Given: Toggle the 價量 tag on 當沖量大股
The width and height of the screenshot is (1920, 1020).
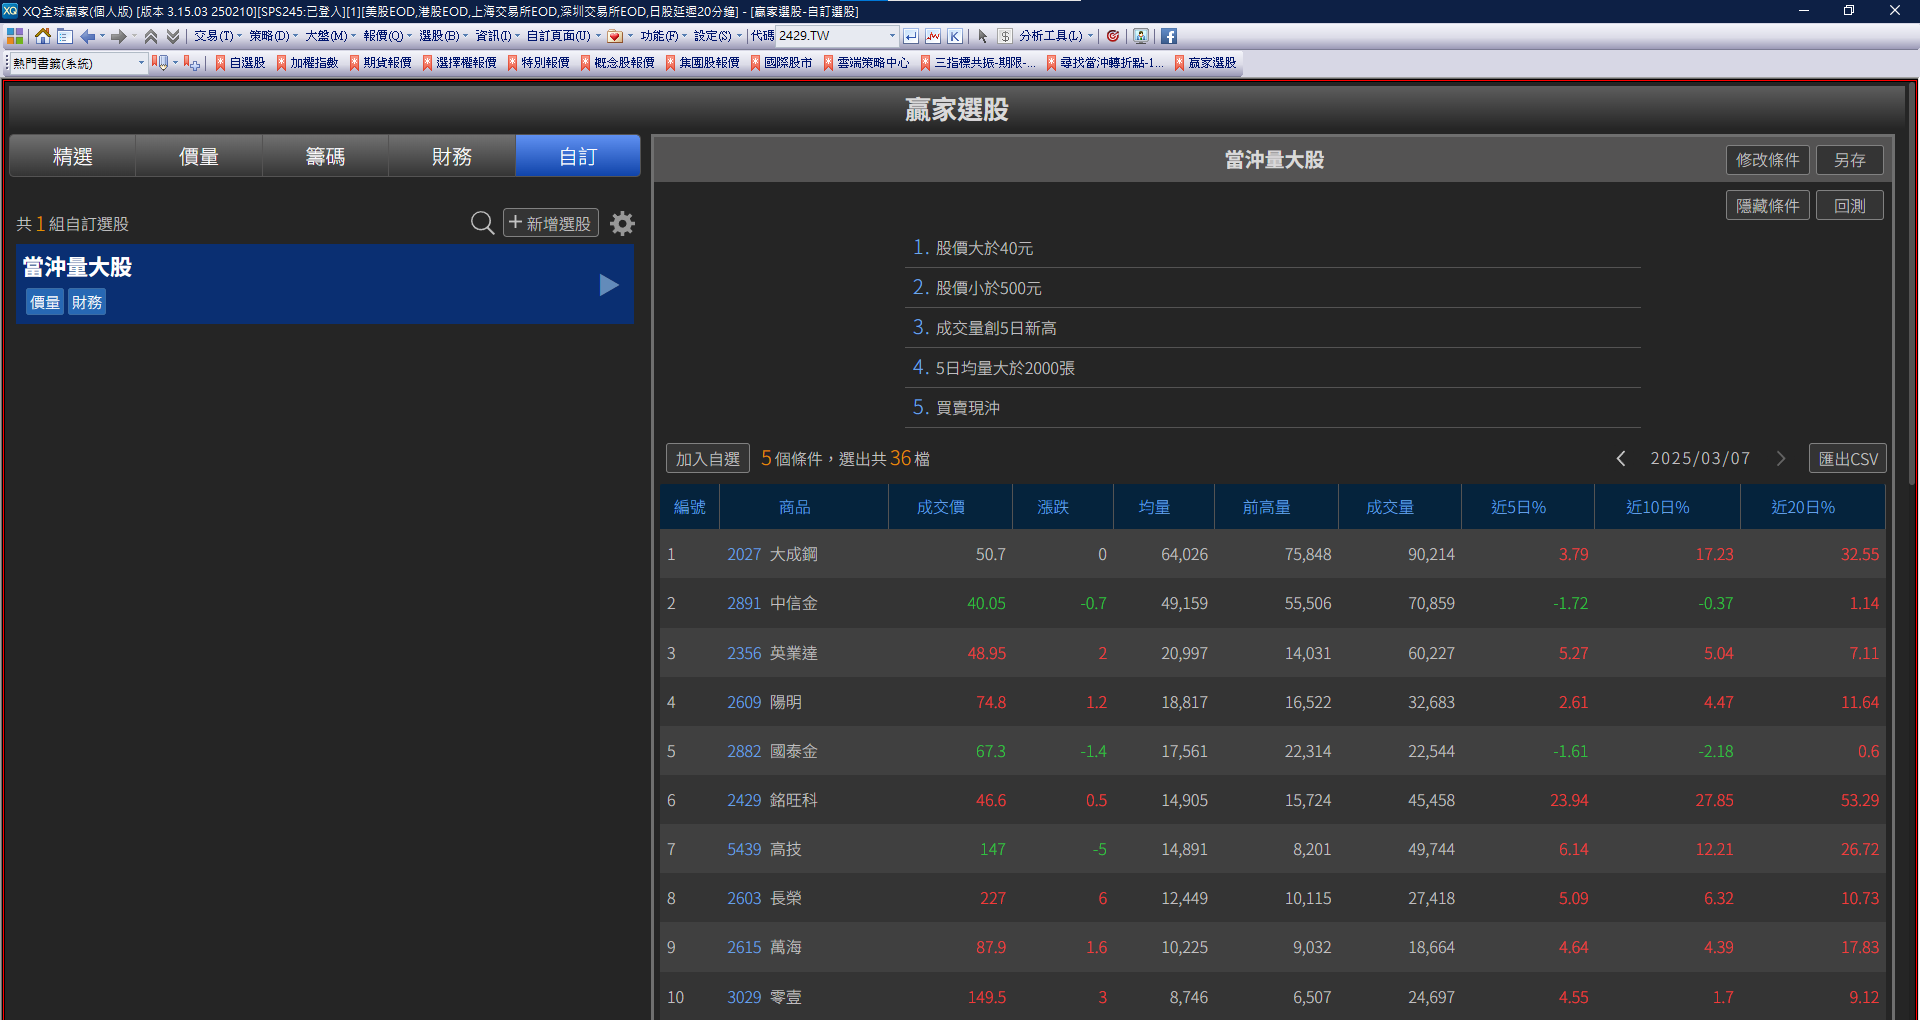Looking at the screenshot, I should [45, 302].
